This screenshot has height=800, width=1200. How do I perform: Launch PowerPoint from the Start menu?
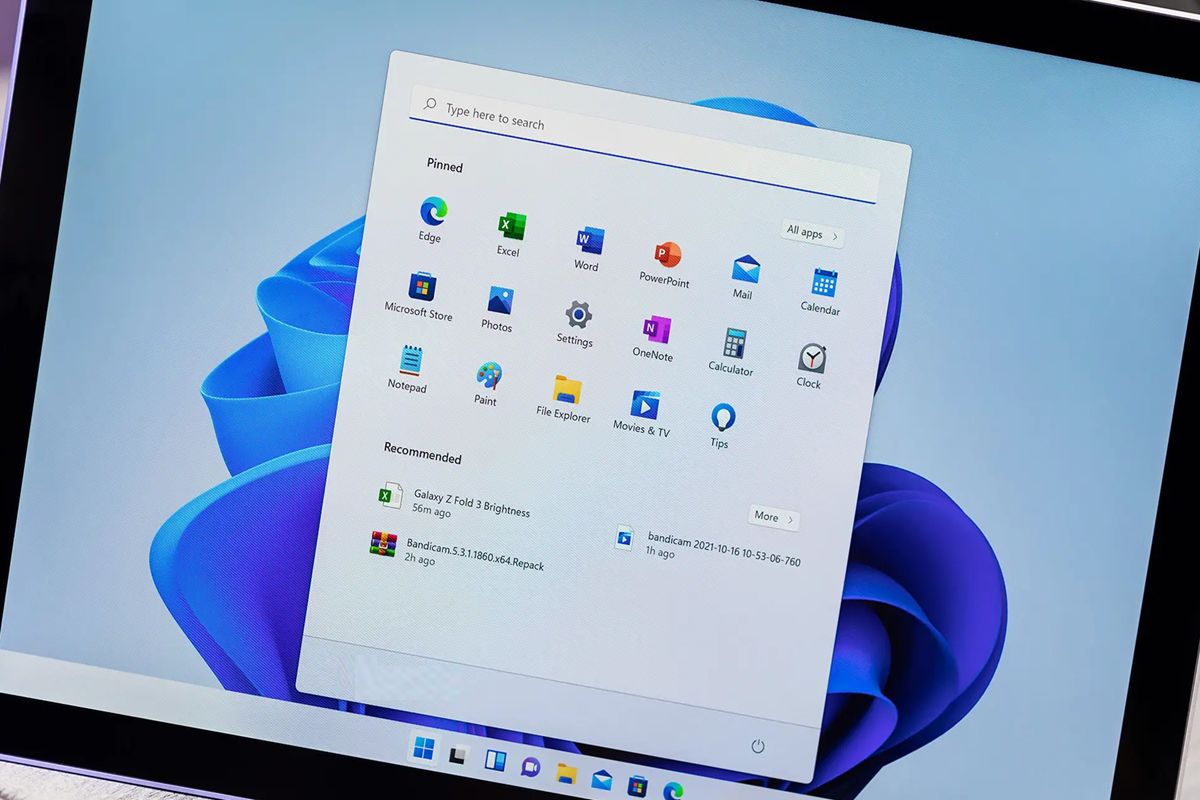tap(666, 264)
